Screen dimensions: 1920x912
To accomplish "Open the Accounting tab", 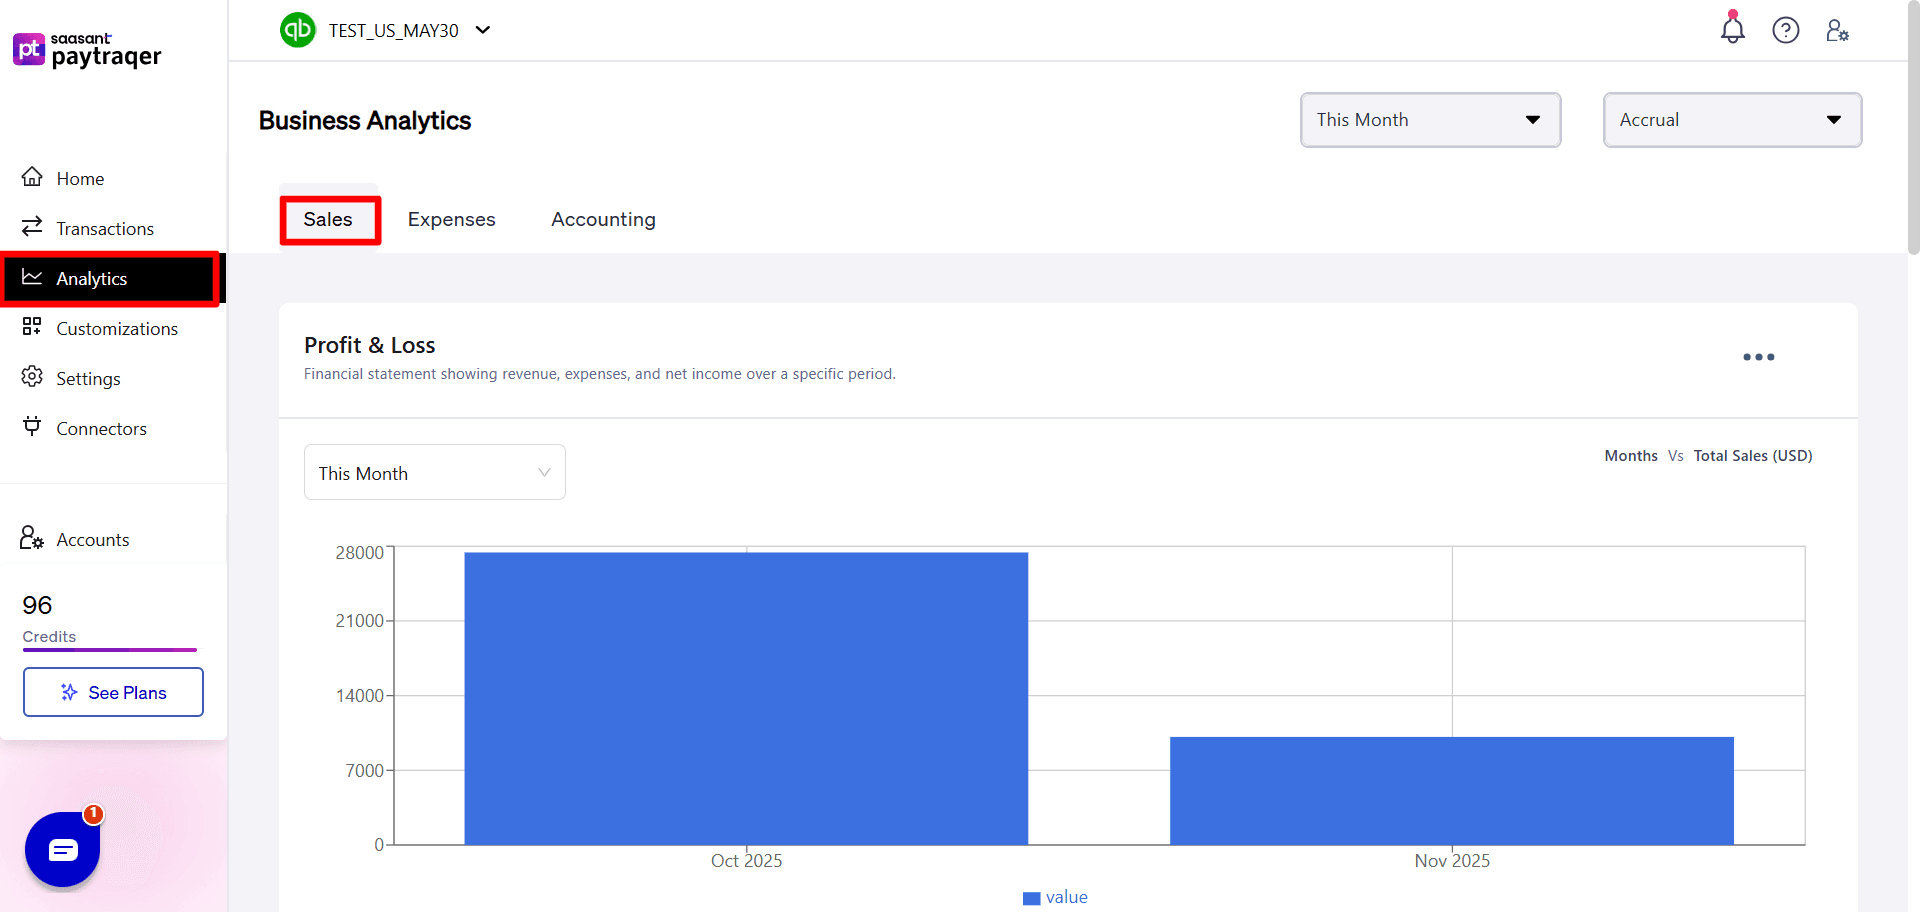I will click(x=603, y=219).
